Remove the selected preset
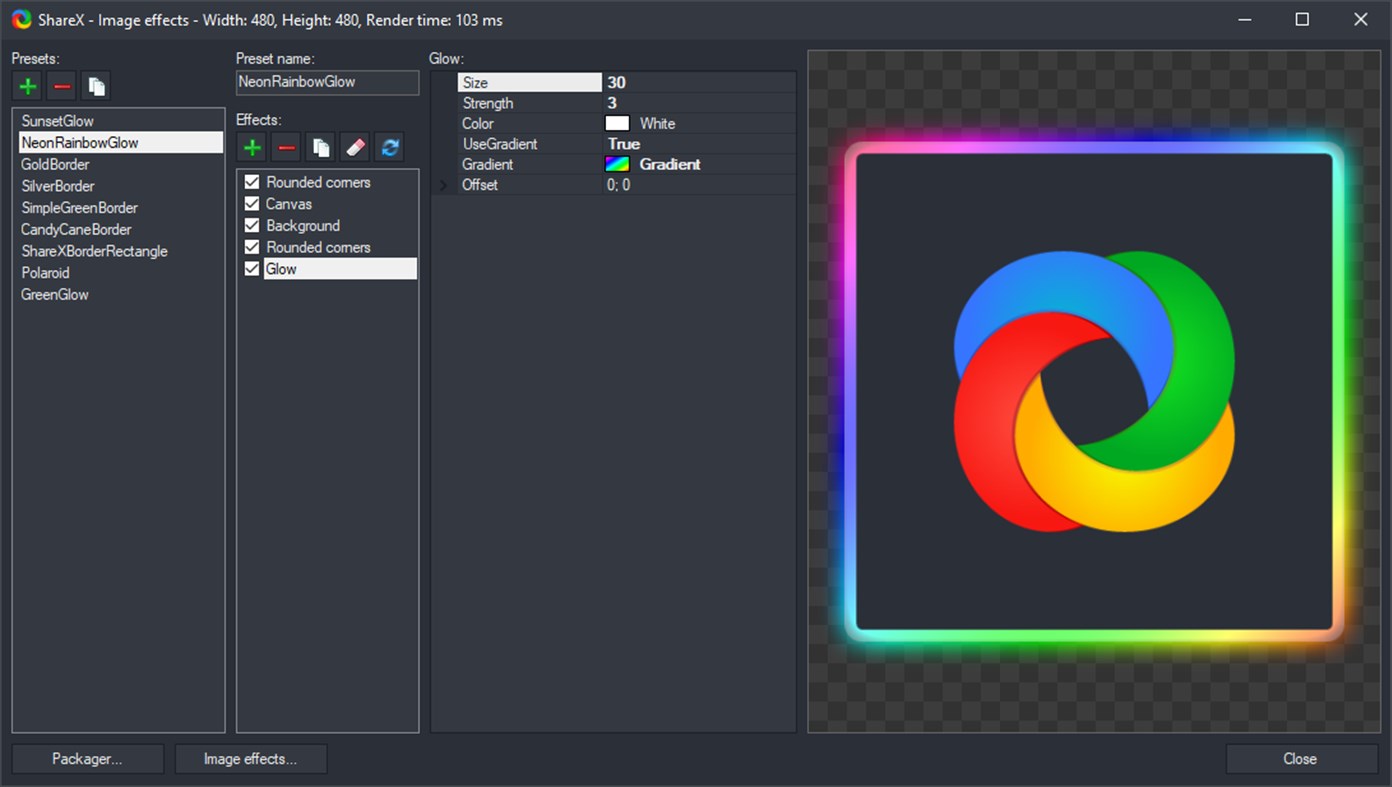 point(61,85)
